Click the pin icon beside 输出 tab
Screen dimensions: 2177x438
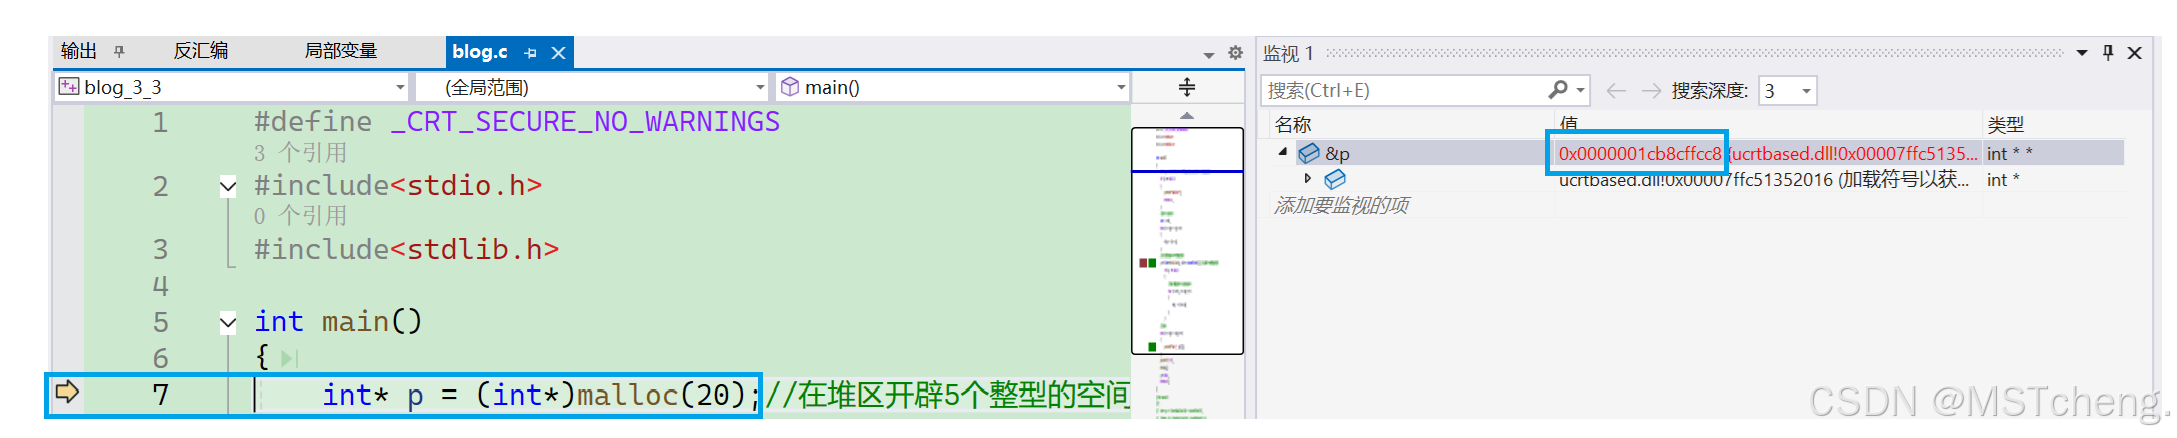click(119, 51)
